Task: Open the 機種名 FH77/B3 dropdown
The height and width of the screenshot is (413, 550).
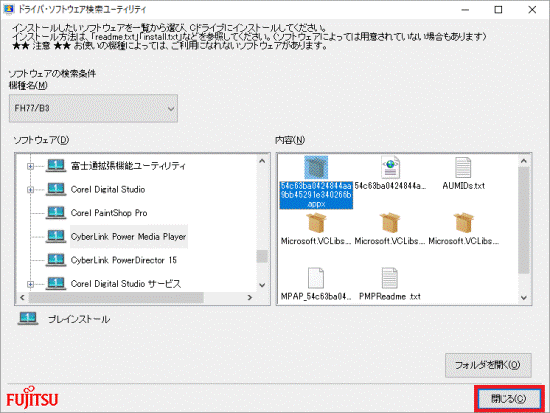Action: [x=93, y=108]
